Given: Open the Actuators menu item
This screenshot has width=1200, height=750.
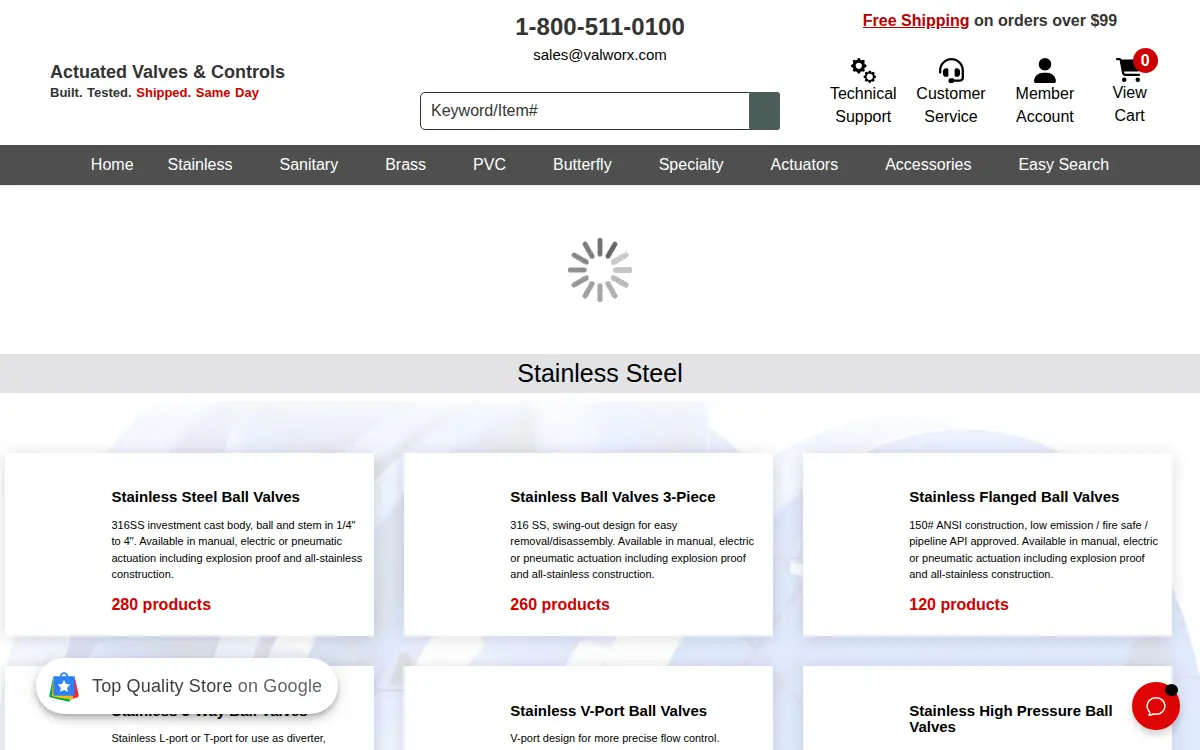Looking at the screenshot, I should [804, 165].
